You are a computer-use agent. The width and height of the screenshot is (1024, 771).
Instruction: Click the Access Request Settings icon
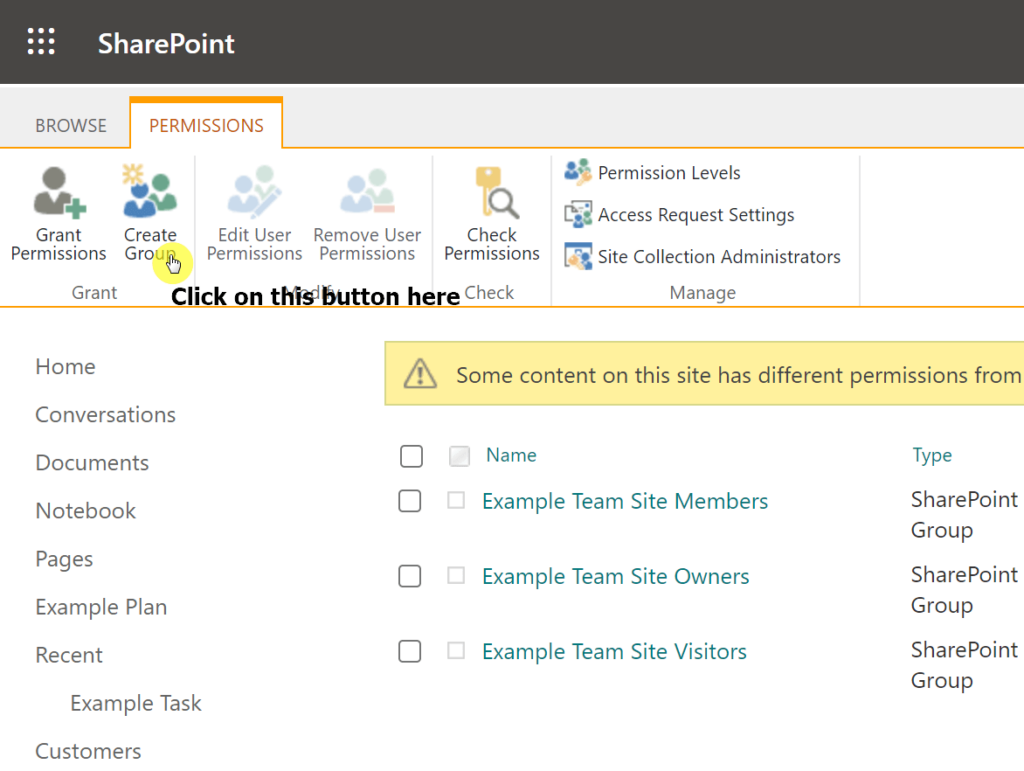pos(578,214)
